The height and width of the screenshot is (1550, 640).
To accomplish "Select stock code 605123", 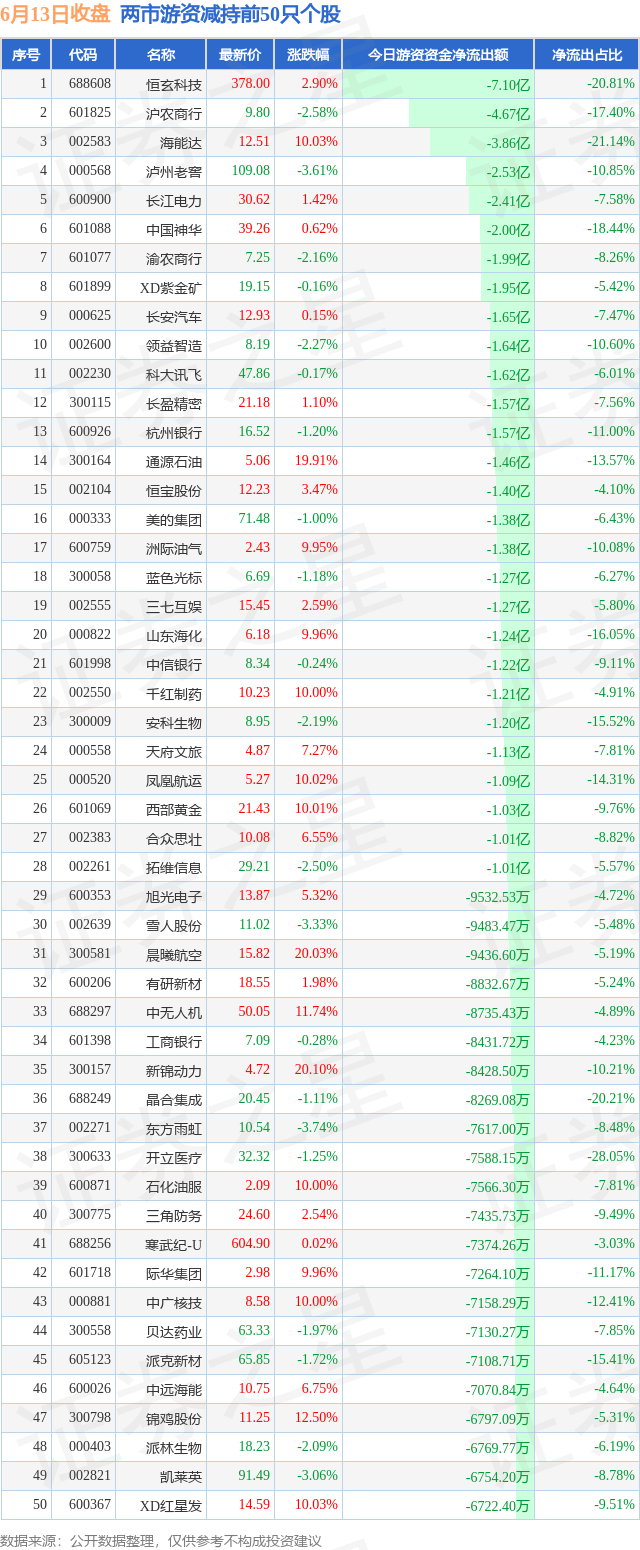I will [x=90, y=1360].
